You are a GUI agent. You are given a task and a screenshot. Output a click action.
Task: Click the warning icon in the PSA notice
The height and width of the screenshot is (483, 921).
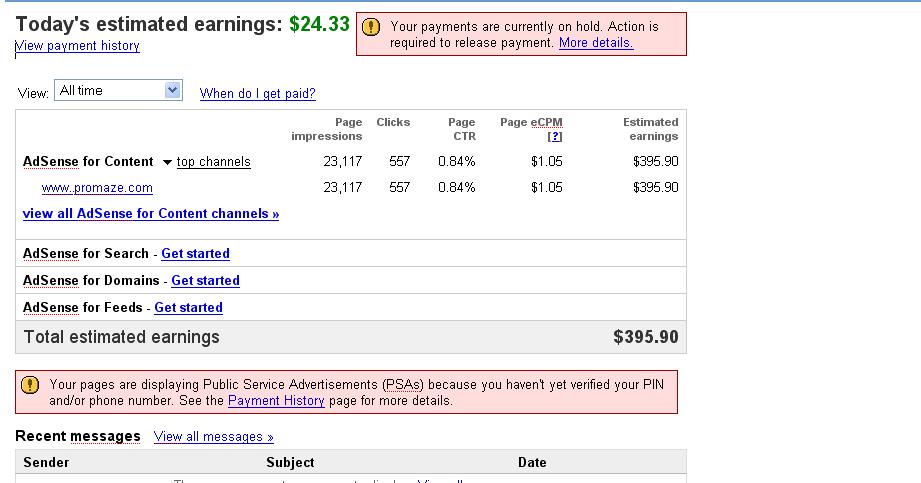(x=30, y=384)
